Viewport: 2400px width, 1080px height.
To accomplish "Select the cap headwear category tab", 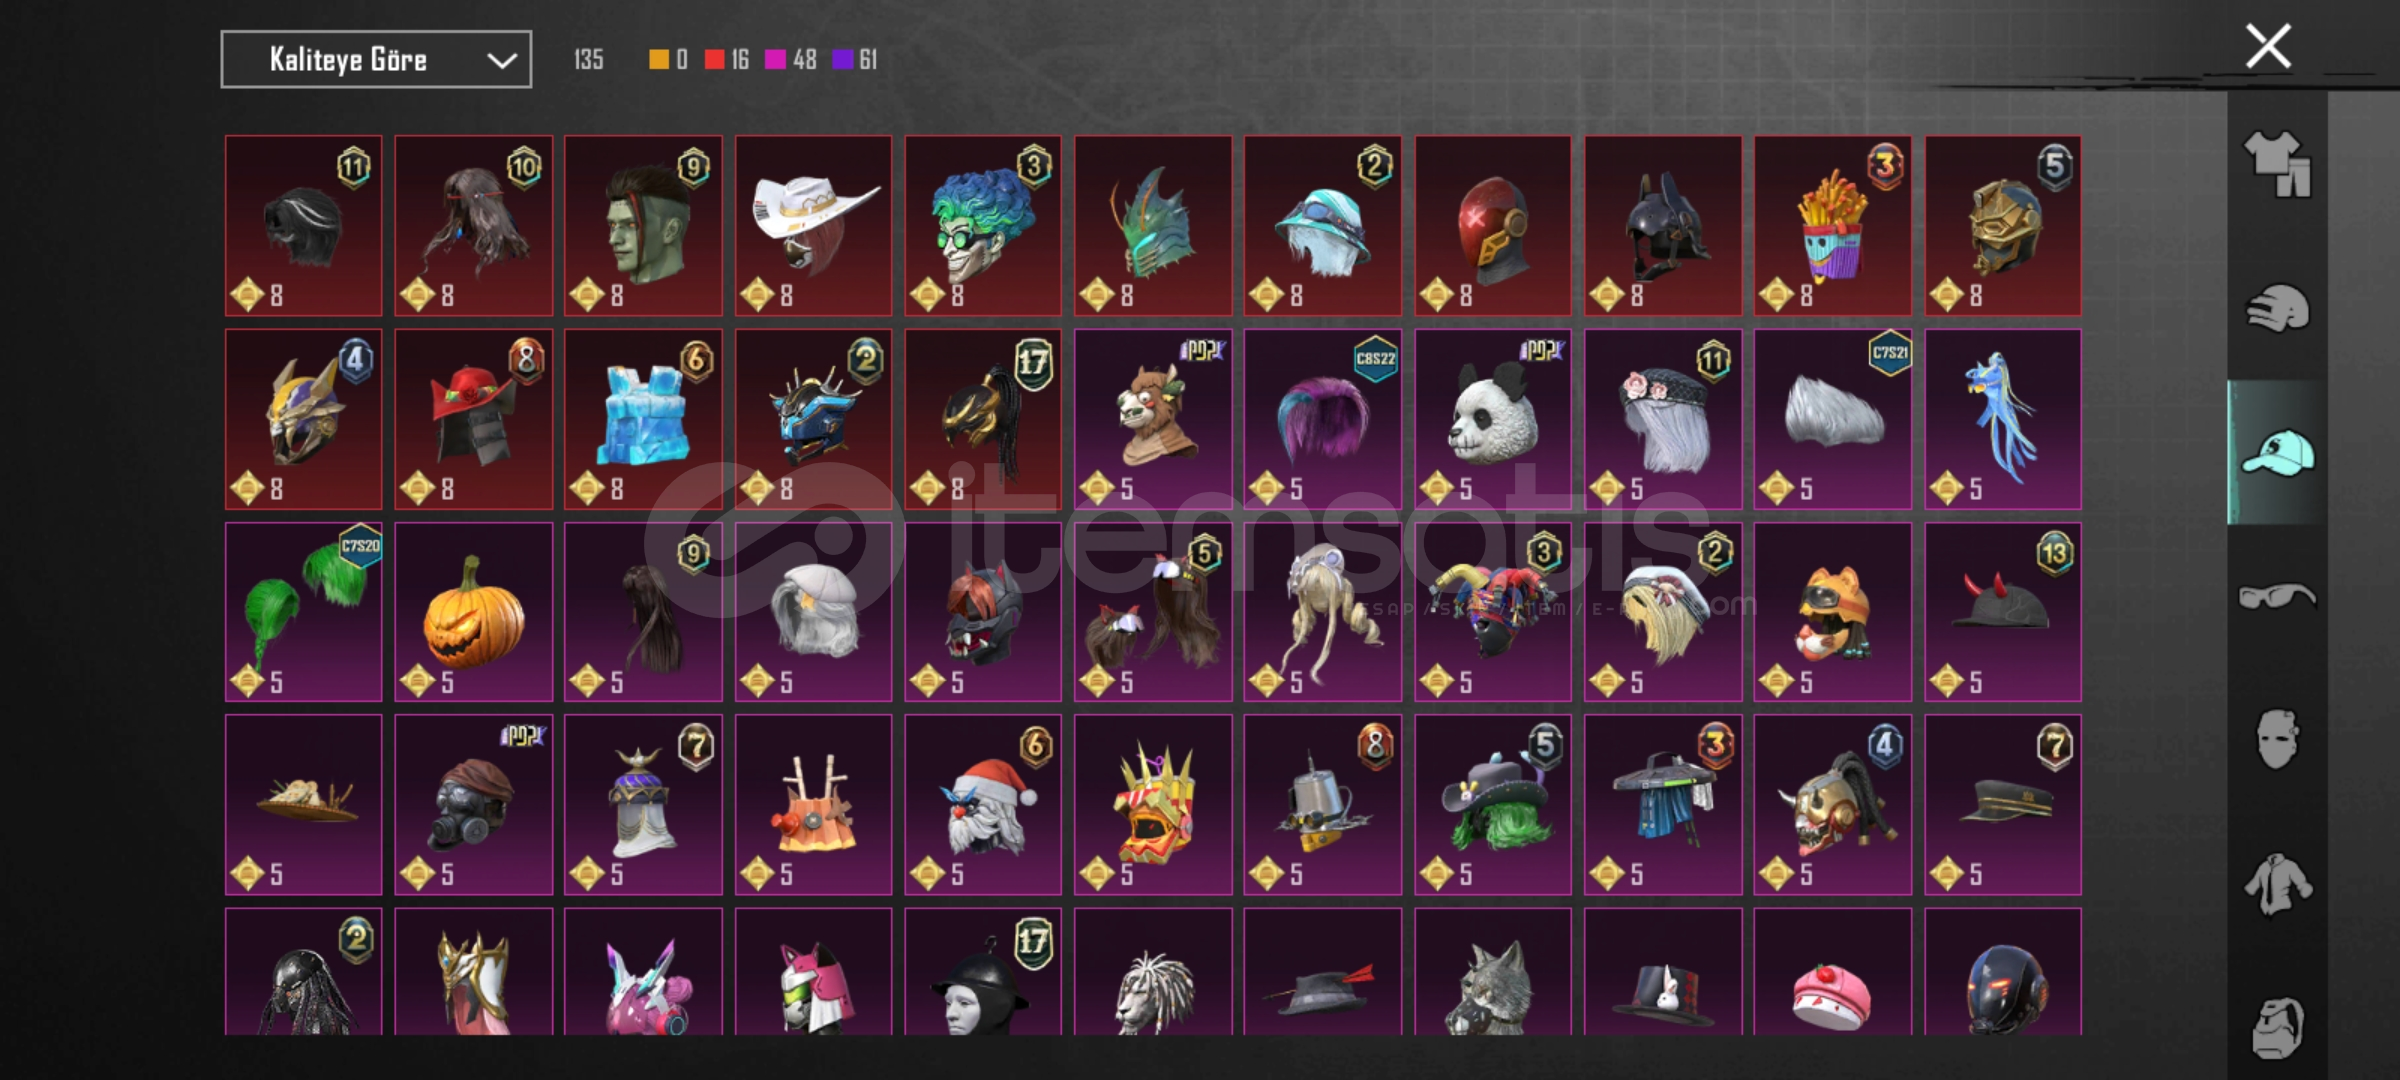I will pyautogui.click(x=2277, y=453).
